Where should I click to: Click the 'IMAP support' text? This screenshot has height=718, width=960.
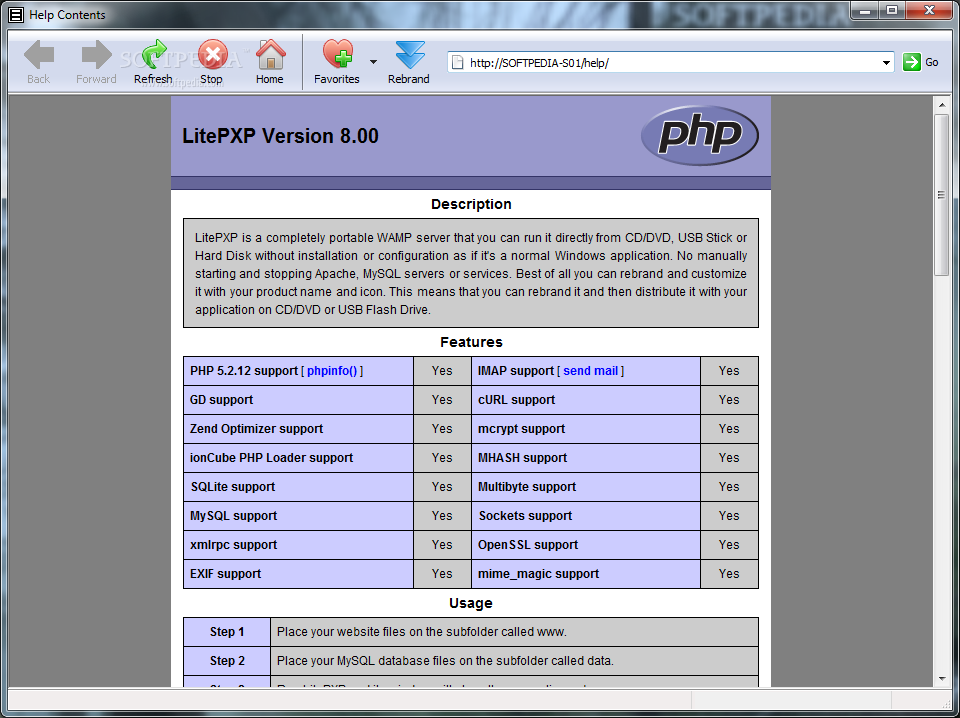point(516,371)
